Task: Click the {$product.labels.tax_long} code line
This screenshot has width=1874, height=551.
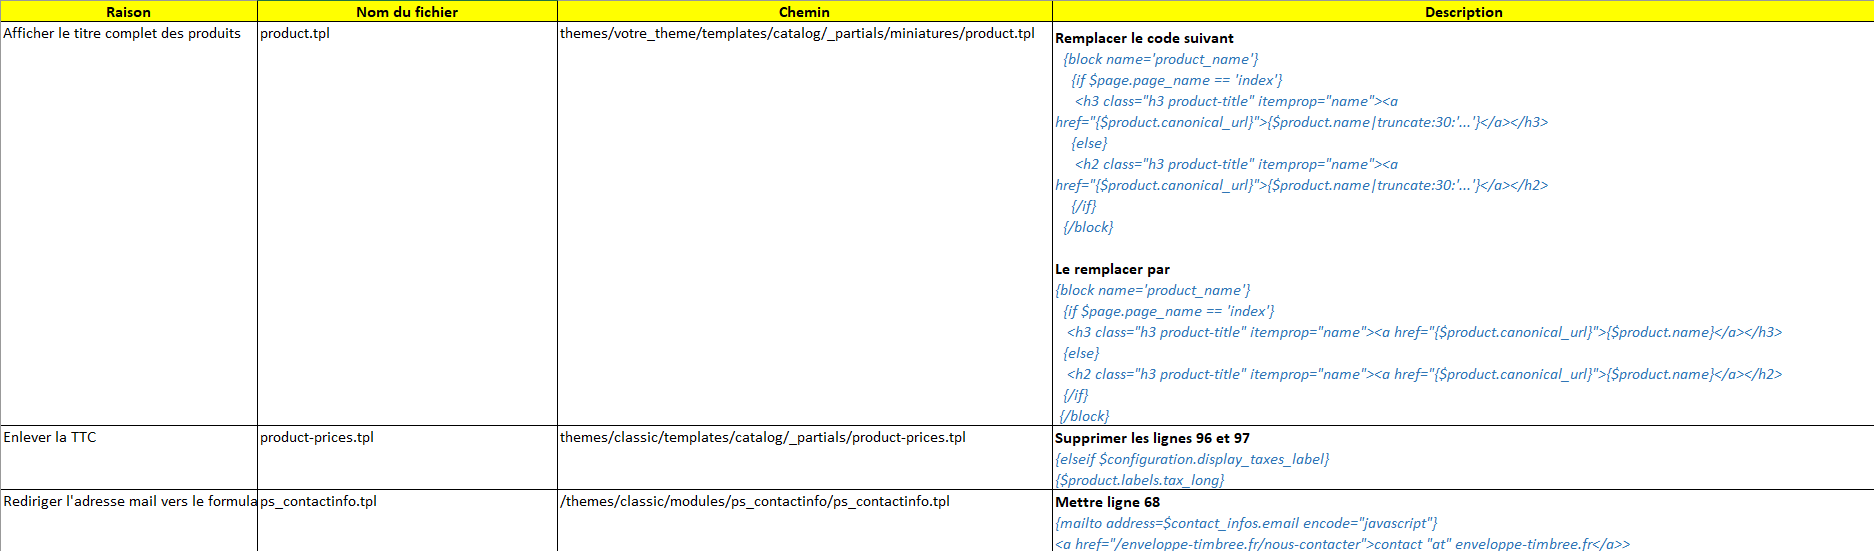Action: 1139,480
